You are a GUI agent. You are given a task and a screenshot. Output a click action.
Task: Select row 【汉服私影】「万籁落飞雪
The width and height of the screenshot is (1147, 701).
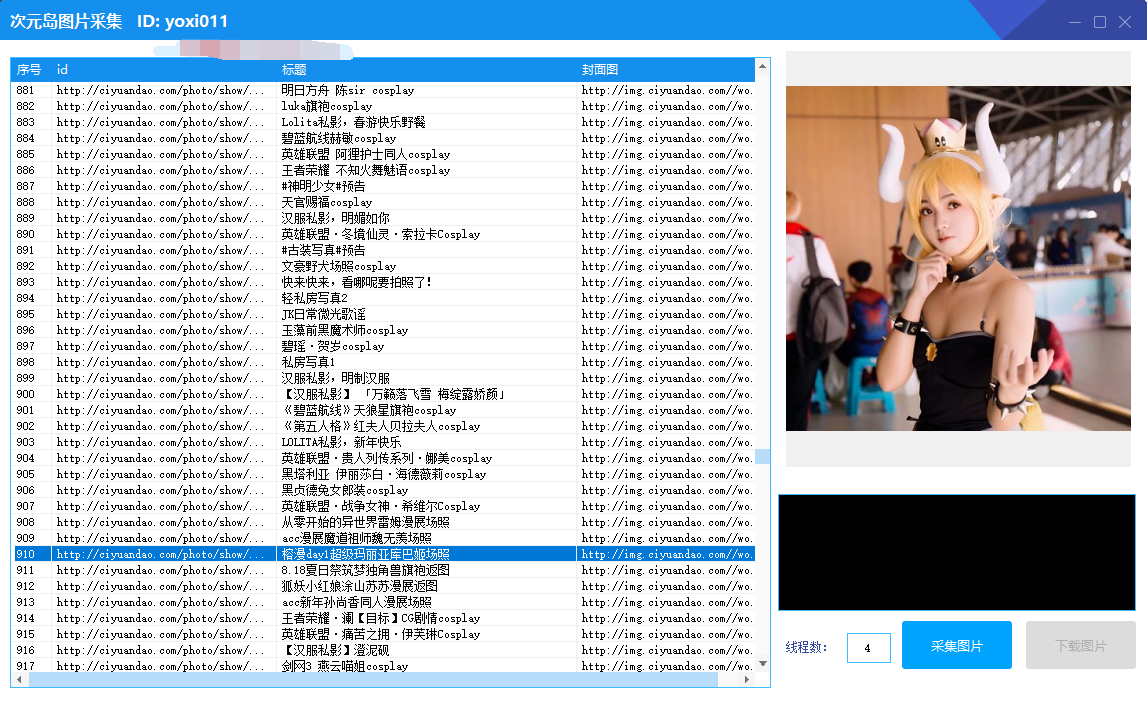(x=383, y=394)
